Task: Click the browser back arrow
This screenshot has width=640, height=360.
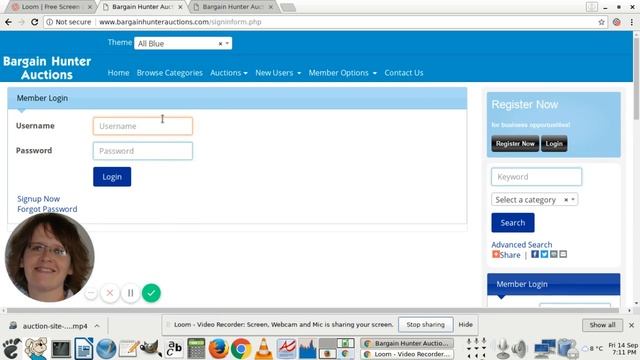Action: [9, 22]
